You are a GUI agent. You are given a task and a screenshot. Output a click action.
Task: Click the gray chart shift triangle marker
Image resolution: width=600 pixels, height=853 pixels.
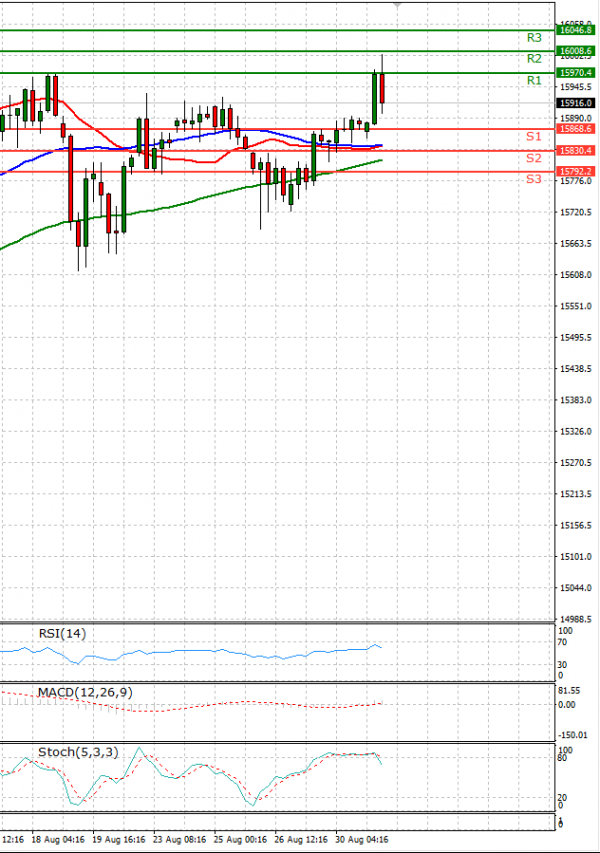[397, 5]
